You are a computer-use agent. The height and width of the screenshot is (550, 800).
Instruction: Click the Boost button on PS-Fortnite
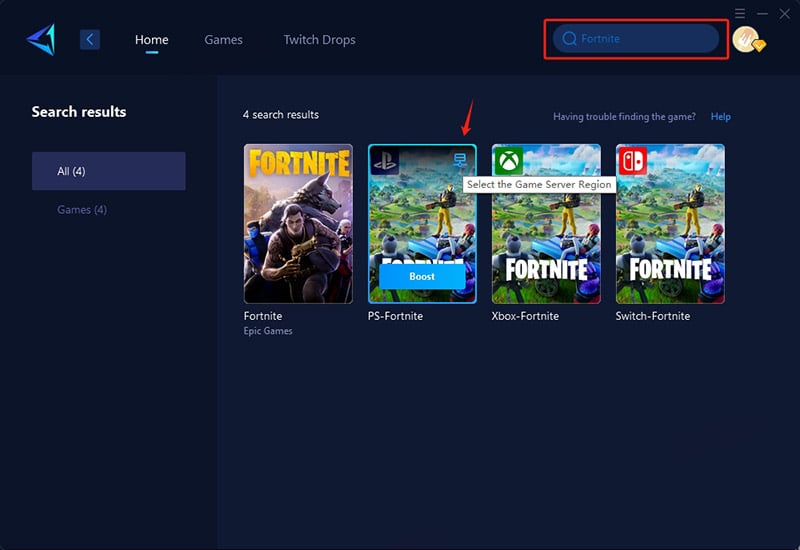(x=422, y=276)
